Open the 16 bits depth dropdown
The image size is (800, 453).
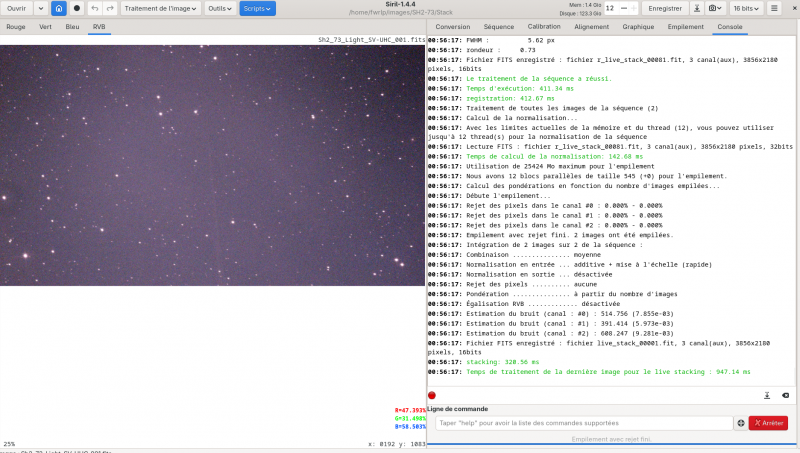pyautogui.click(x=746, y=8)
